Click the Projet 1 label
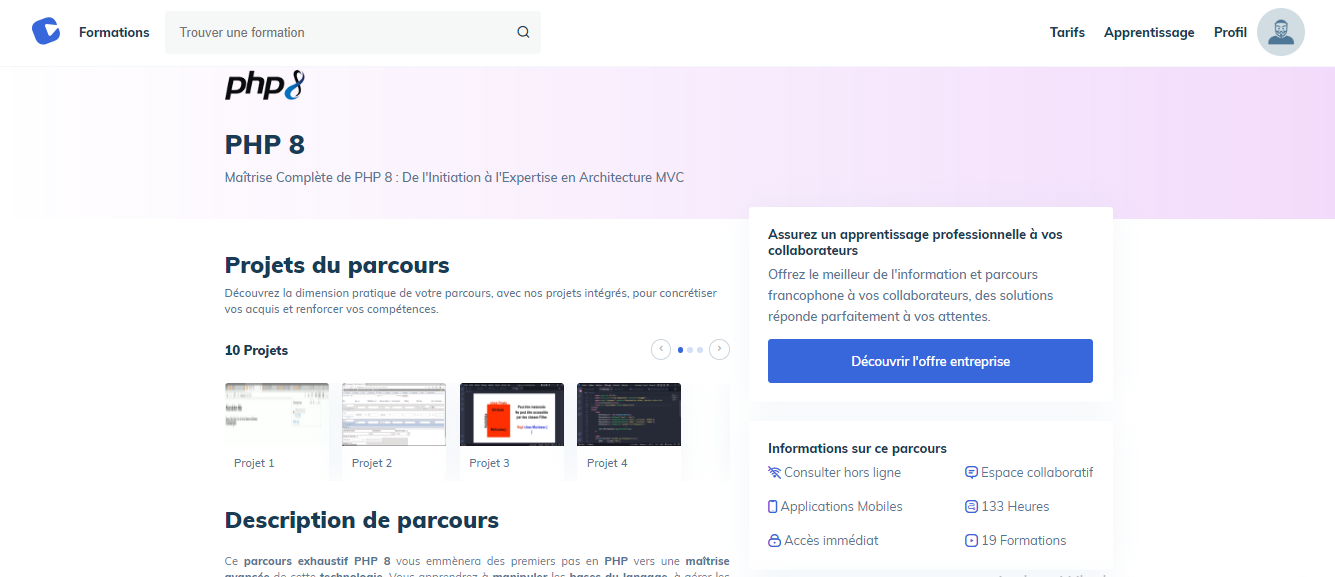Image resolution: width=1335 pixels, height=577 pixels. coord(254,463)
